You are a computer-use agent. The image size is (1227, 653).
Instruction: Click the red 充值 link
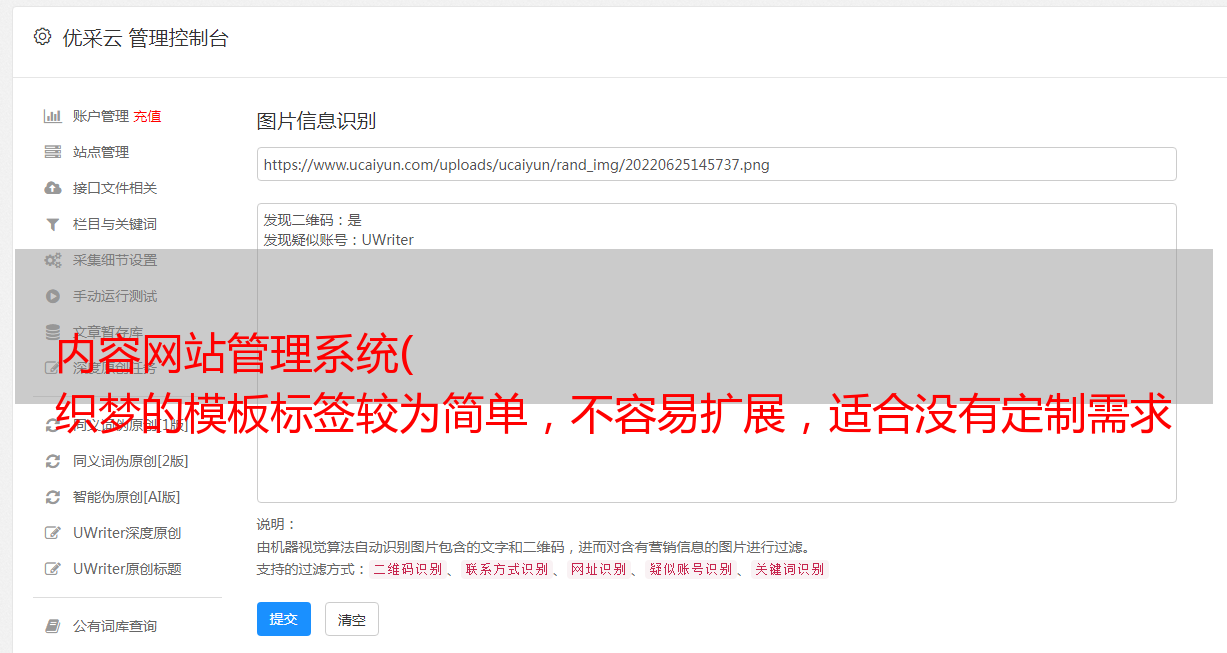[147, 116]
